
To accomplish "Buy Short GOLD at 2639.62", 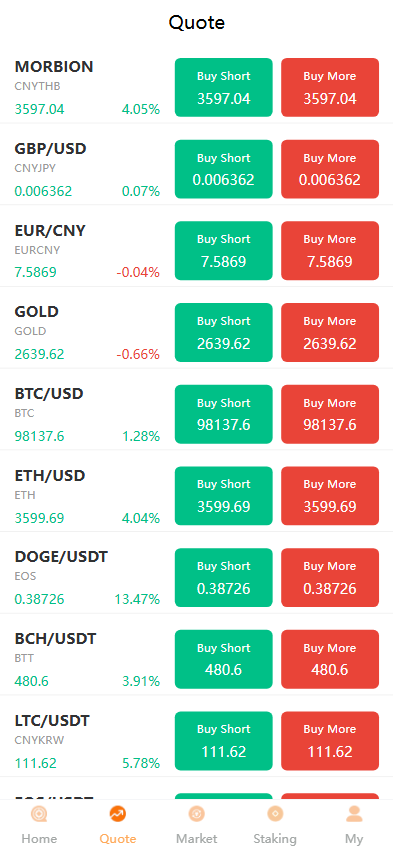I will pyautogui.click(x=224, y=333).
